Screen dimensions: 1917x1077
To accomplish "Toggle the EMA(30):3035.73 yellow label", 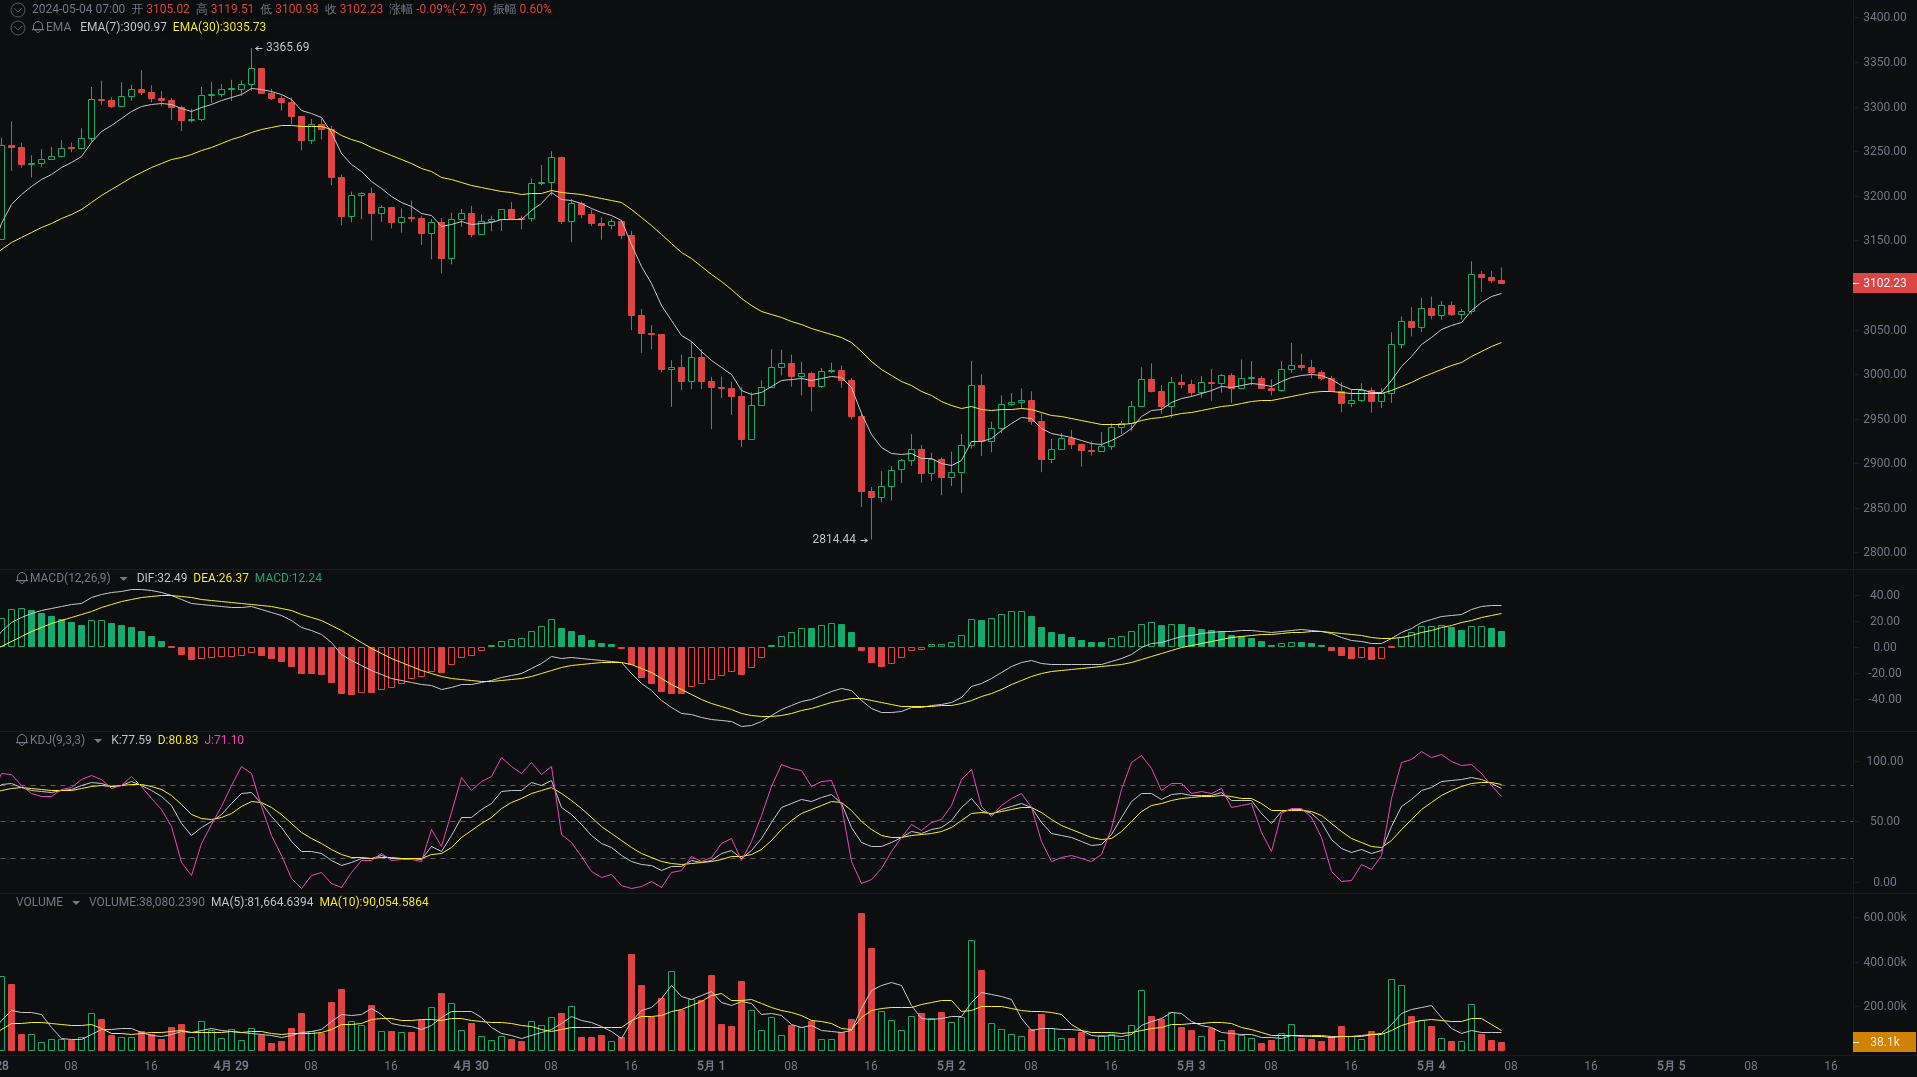I will click(x=219, y=28).
